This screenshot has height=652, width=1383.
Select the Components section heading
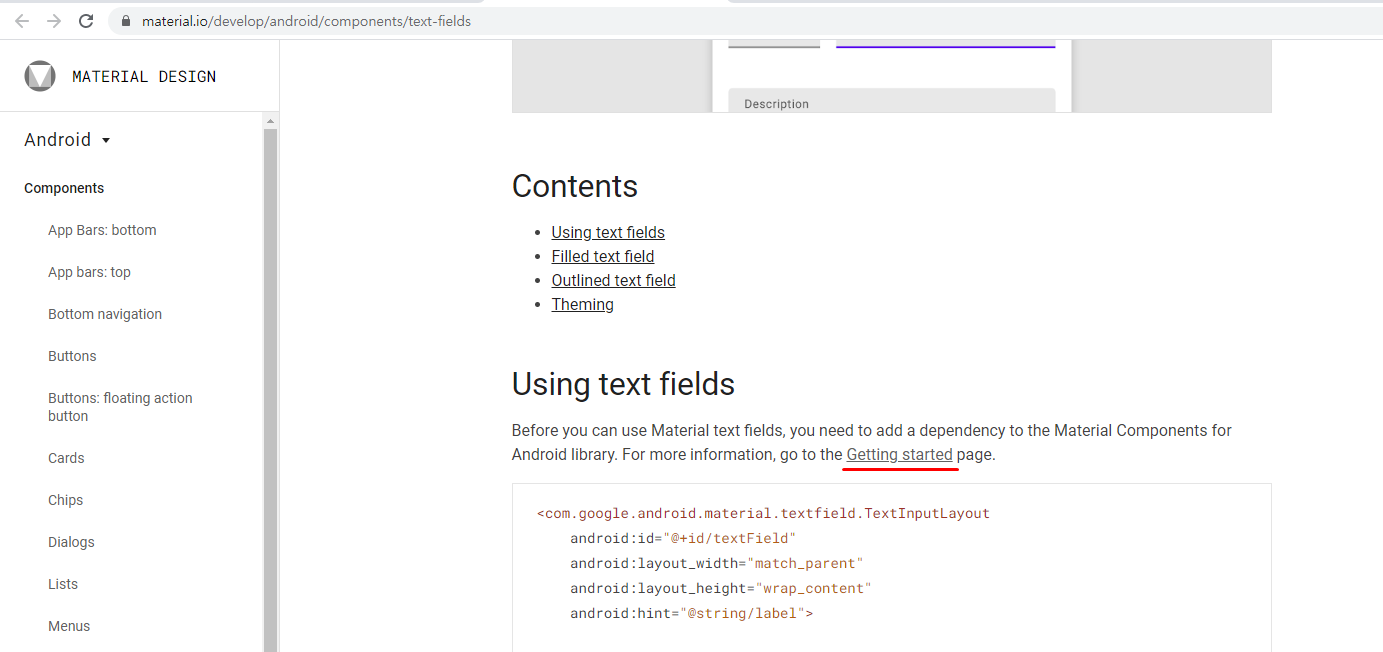point(64,188)
